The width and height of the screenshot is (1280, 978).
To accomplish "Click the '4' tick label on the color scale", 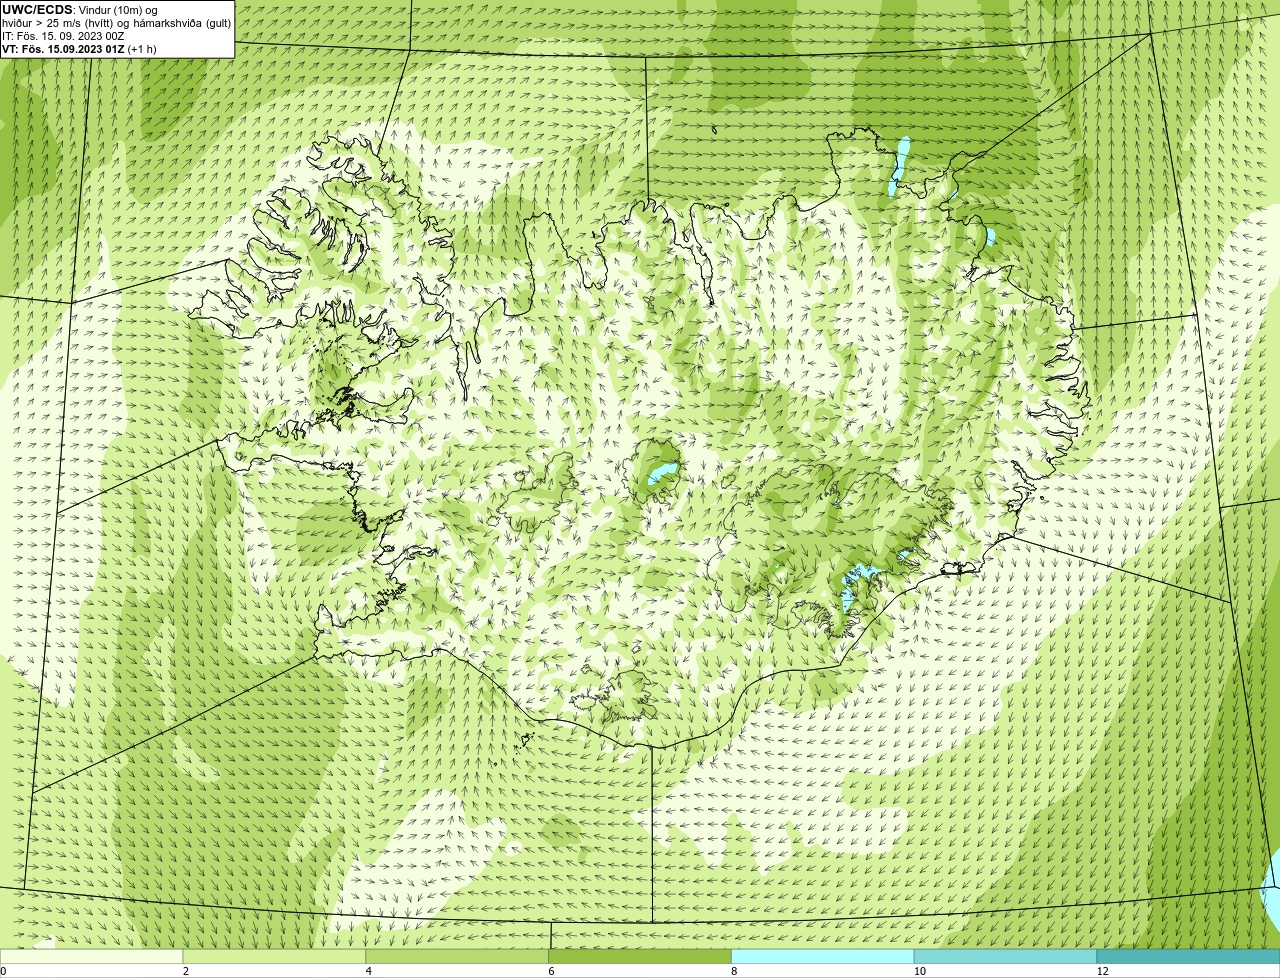I will click(x=369, y=971).
